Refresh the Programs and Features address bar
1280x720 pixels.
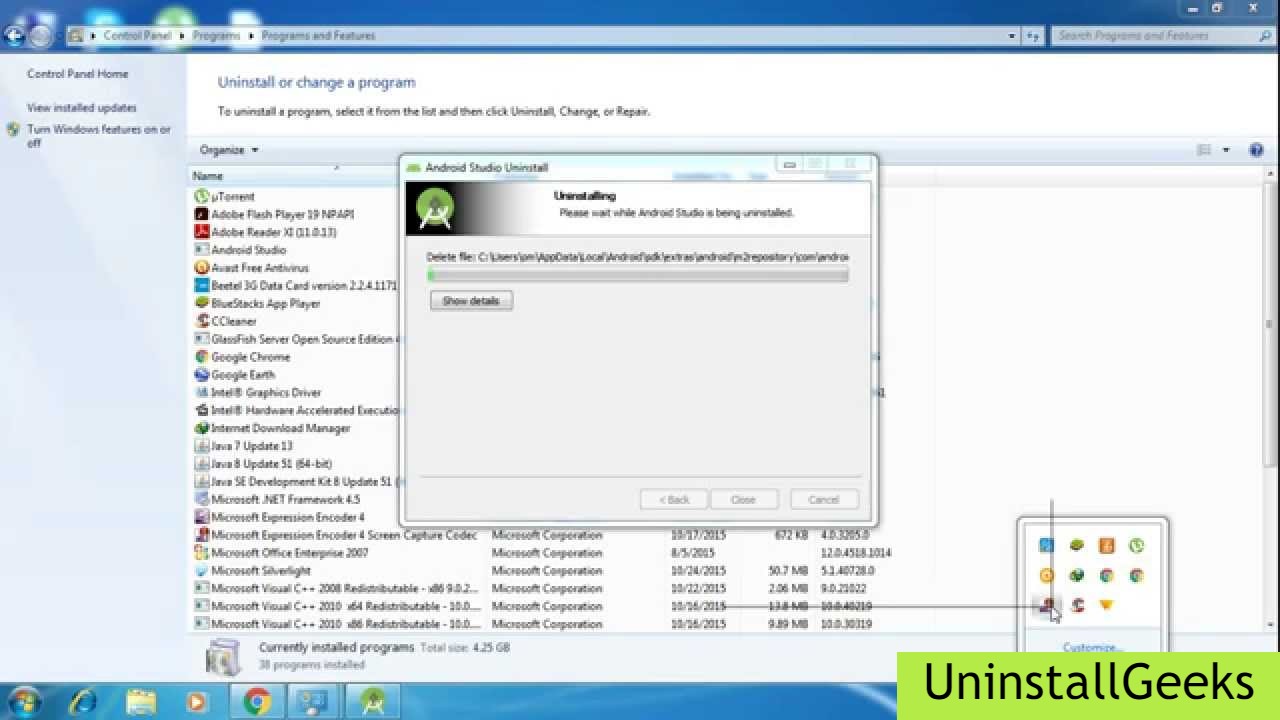pos(1033,36)
